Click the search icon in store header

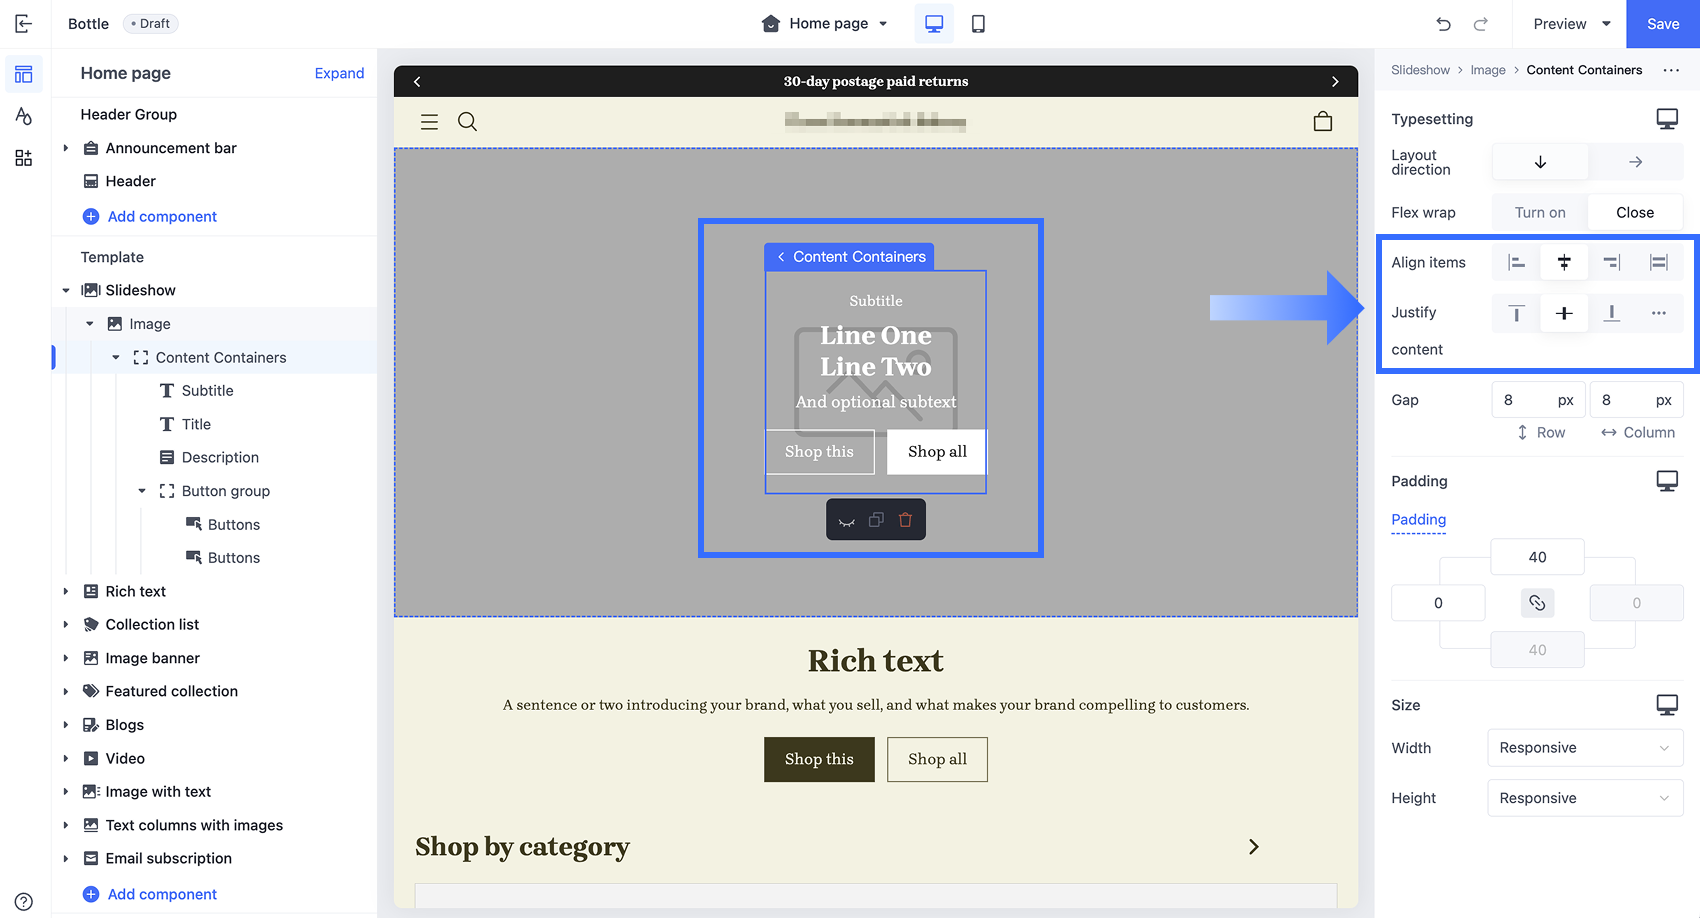pyautogui.click(x=467, y=122)
